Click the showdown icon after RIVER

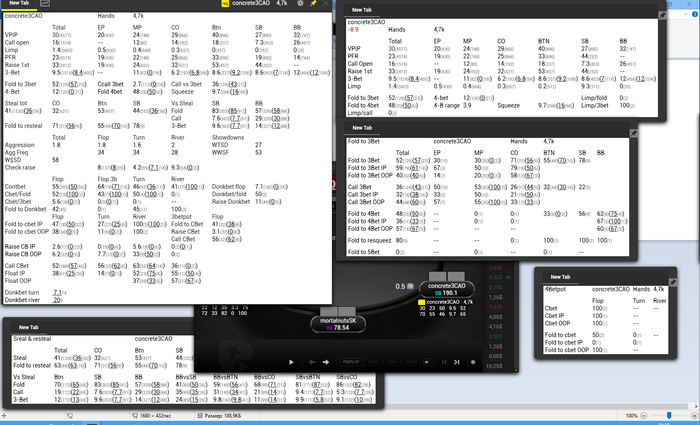click(426, 362)
